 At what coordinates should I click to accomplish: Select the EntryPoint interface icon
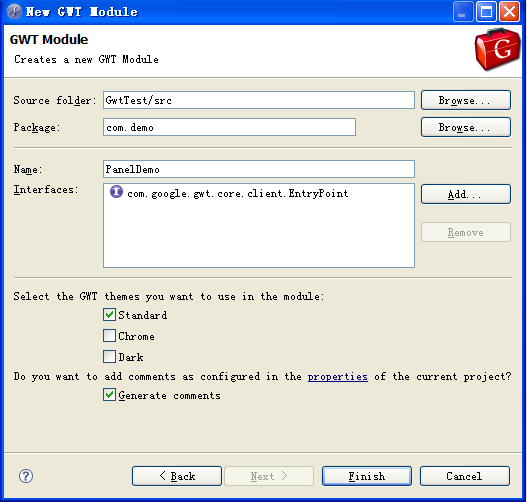(x=116, y=192)
